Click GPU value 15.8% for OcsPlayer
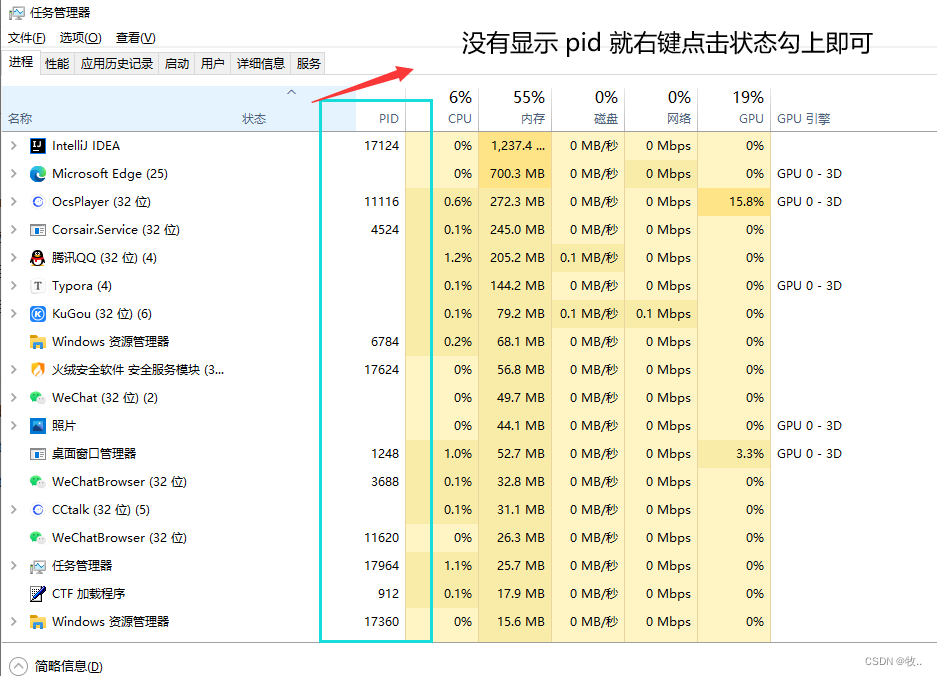Screen dimensions: 937x676 [x=746, y=202]
